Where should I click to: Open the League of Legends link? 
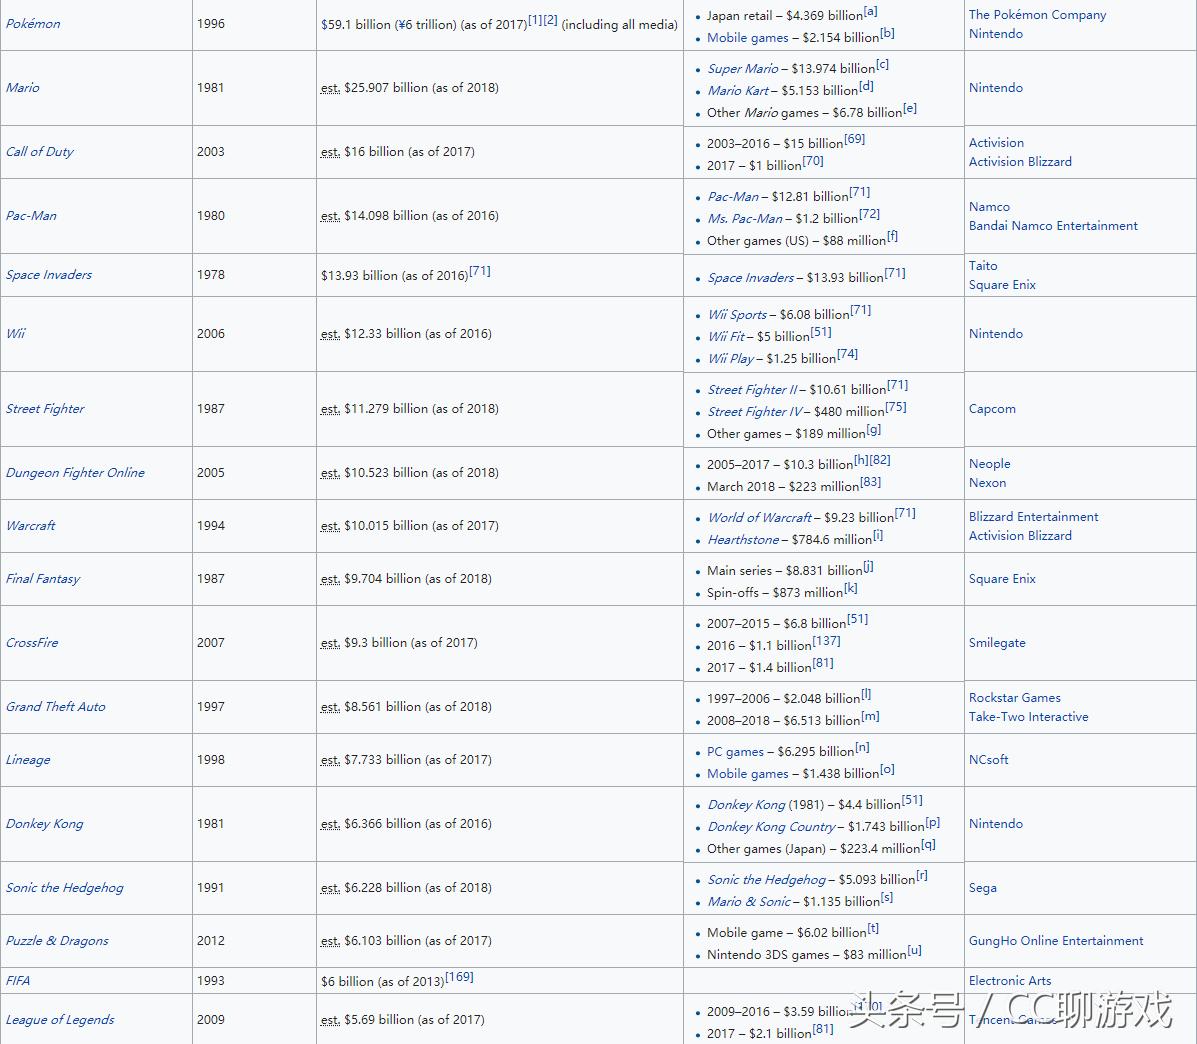pyautogui.click(x=60, y=1020)
